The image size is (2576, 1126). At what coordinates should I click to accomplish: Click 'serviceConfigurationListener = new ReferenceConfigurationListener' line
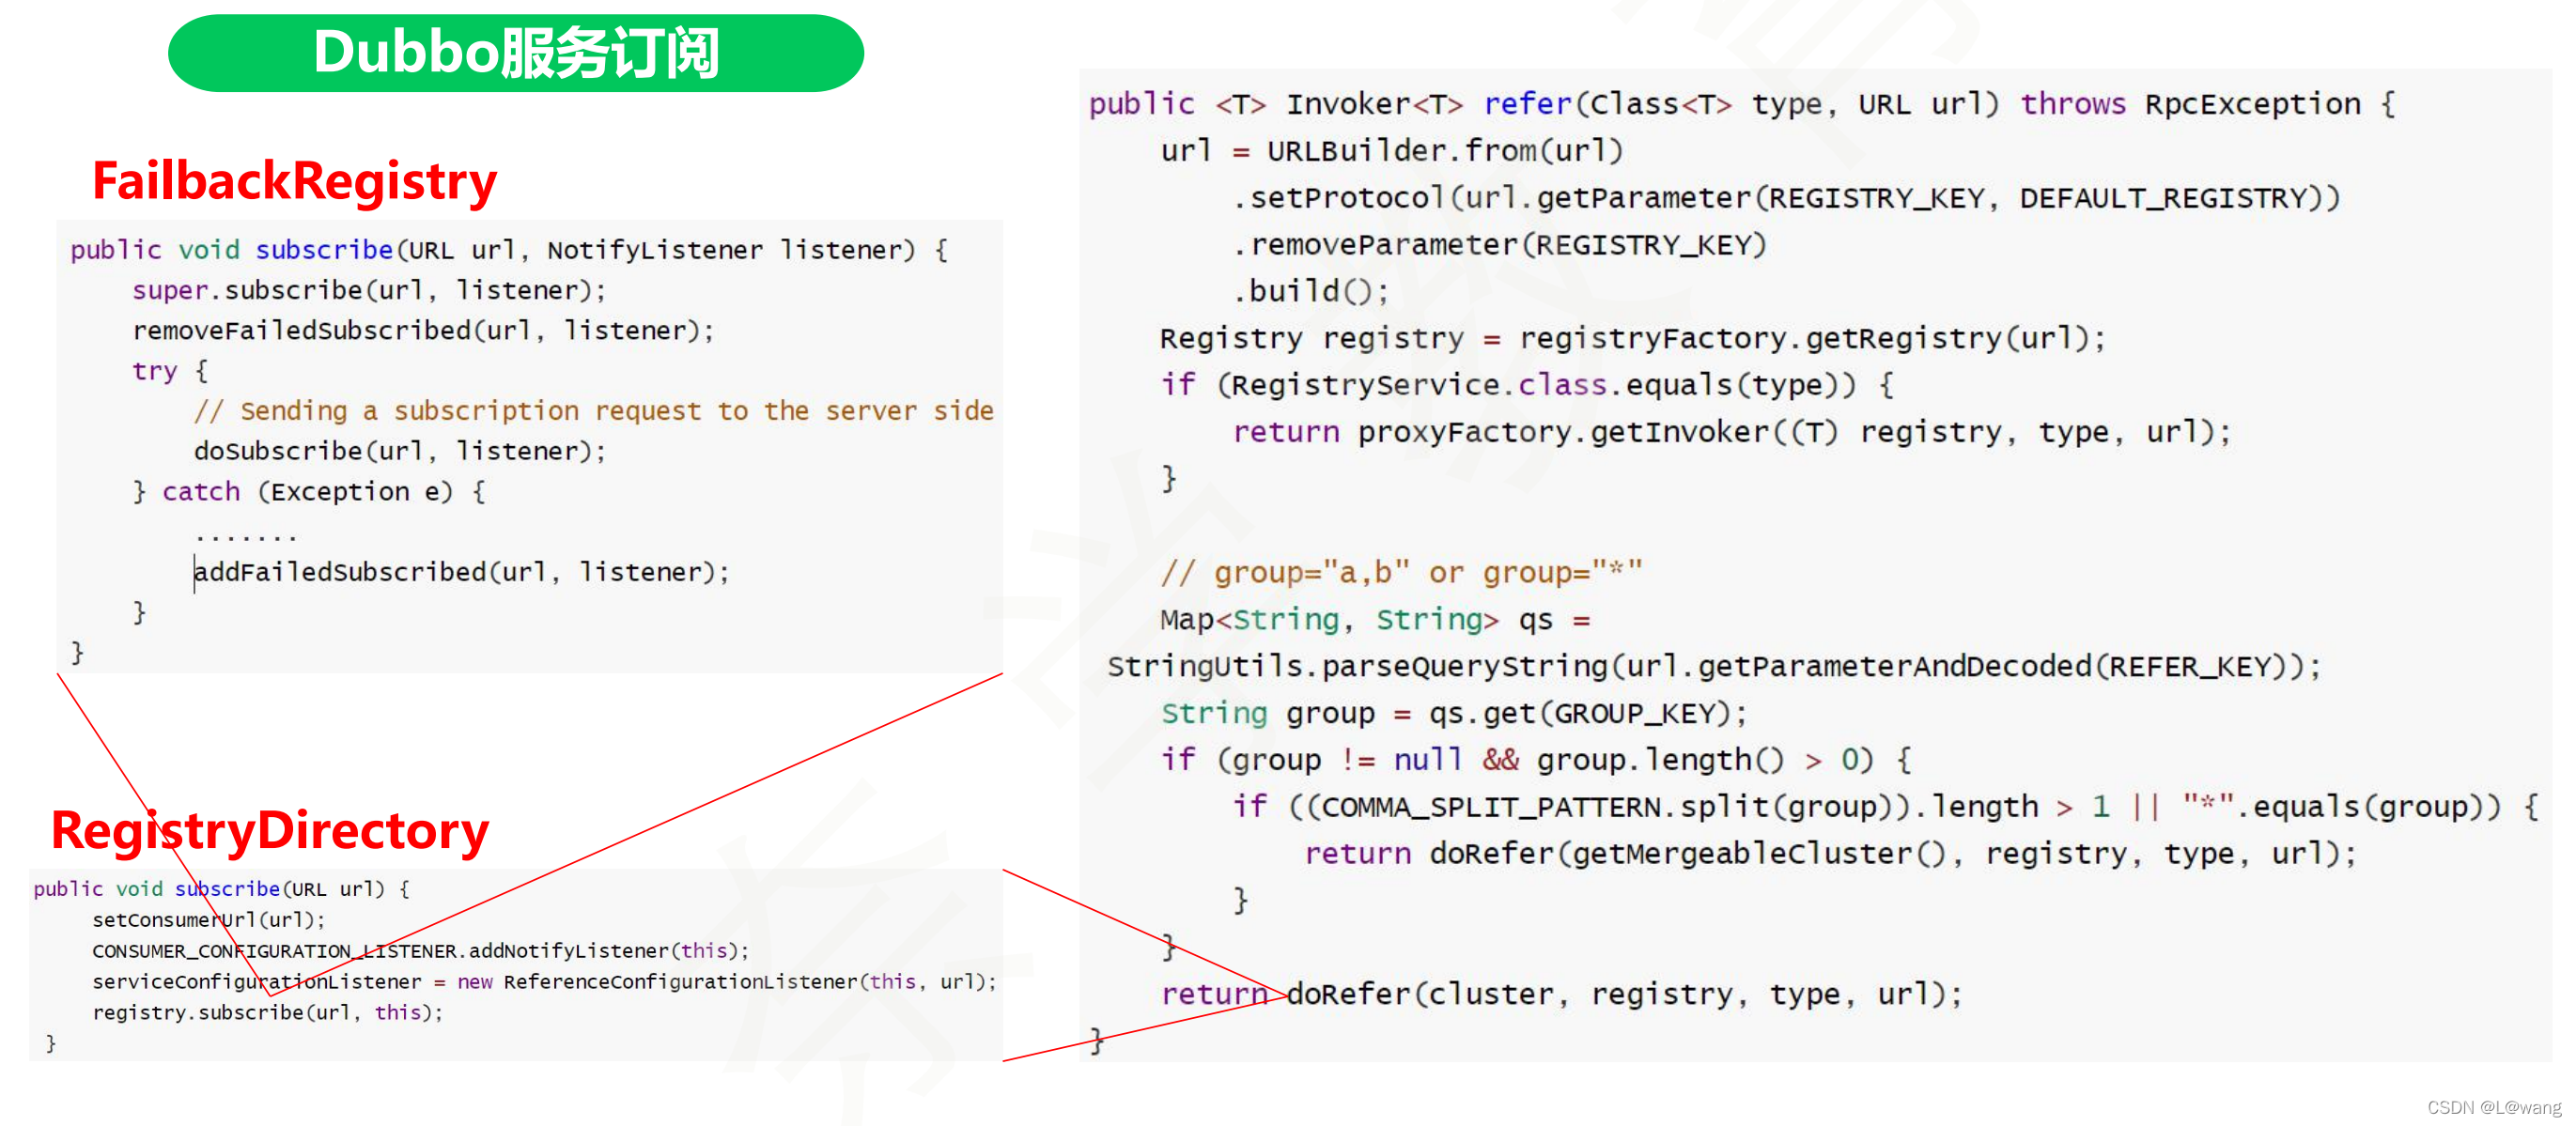click(544, 981)
